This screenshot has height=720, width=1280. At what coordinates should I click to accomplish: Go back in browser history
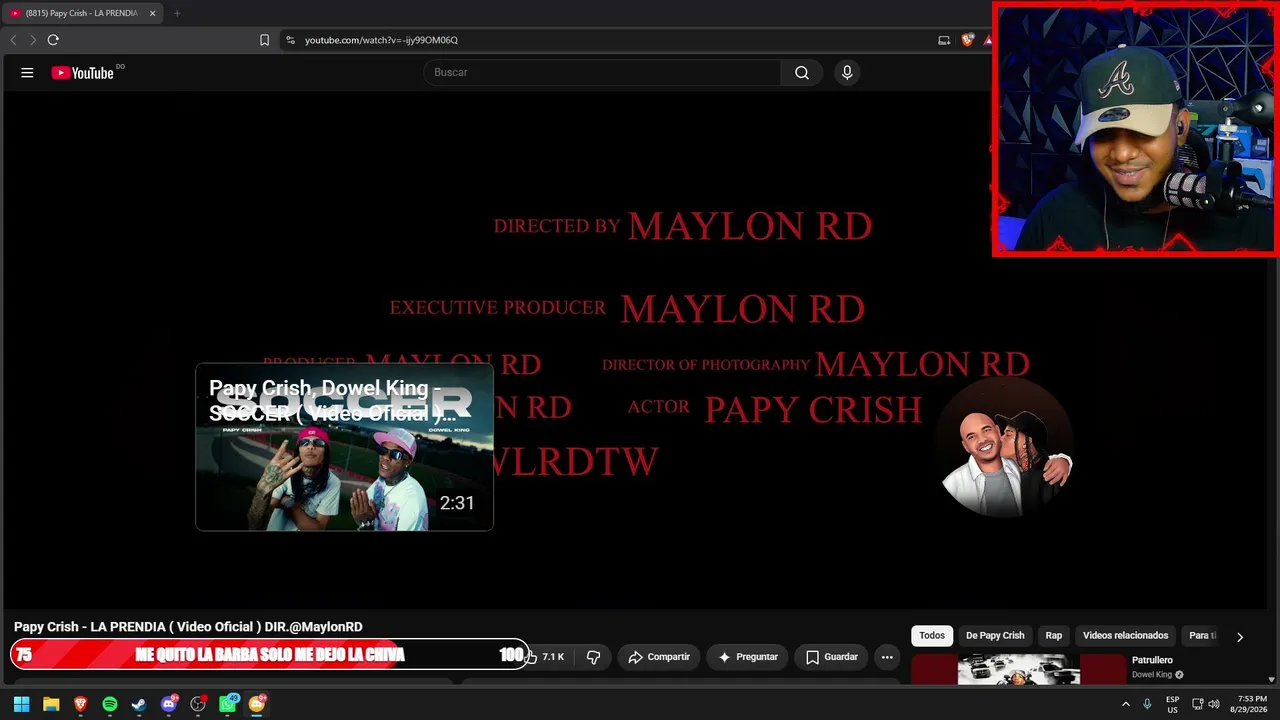tap(13, 40)
